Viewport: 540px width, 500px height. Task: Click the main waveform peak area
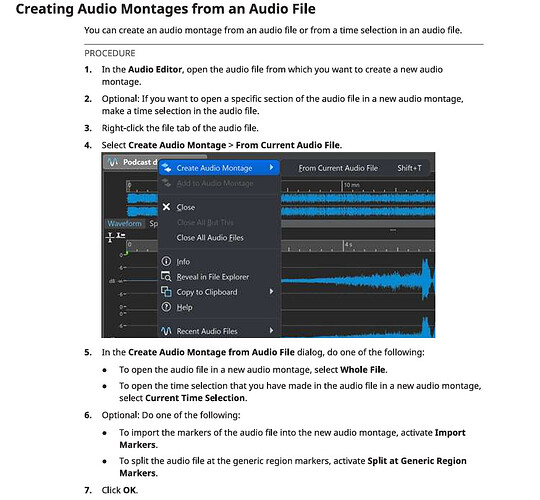[426, 280]
